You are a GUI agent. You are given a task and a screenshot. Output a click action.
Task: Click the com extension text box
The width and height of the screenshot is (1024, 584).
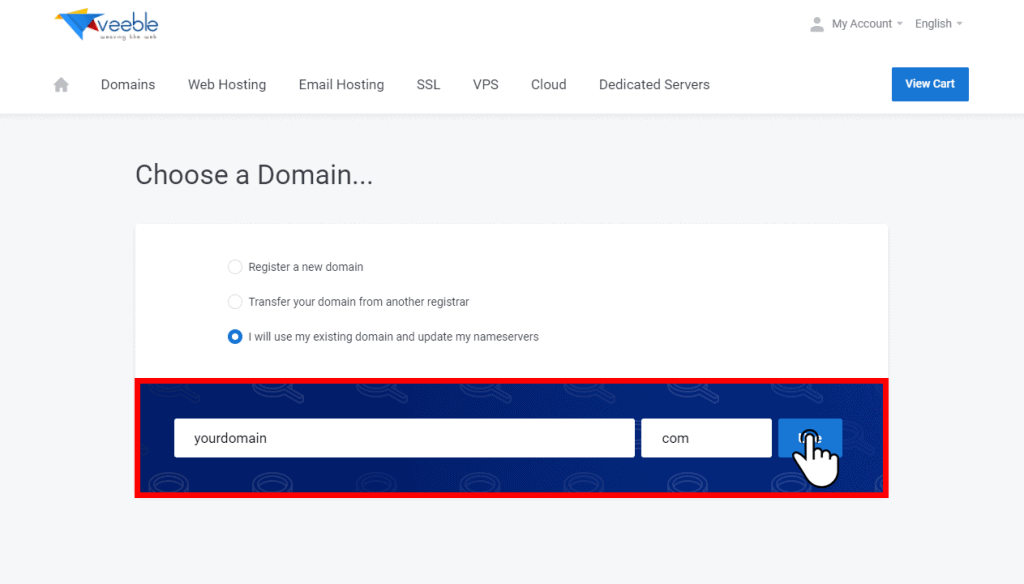pos(706,437)
